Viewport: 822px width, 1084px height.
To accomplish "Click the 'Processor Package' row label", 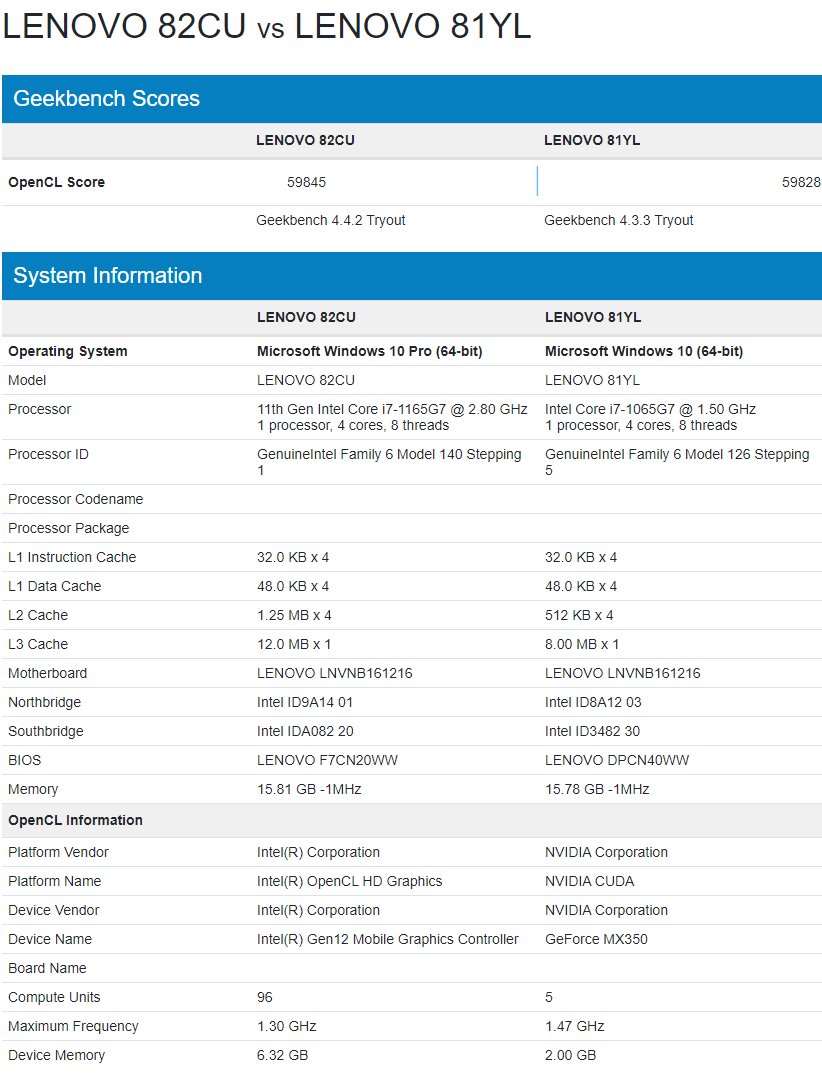I will coord(68,528).
